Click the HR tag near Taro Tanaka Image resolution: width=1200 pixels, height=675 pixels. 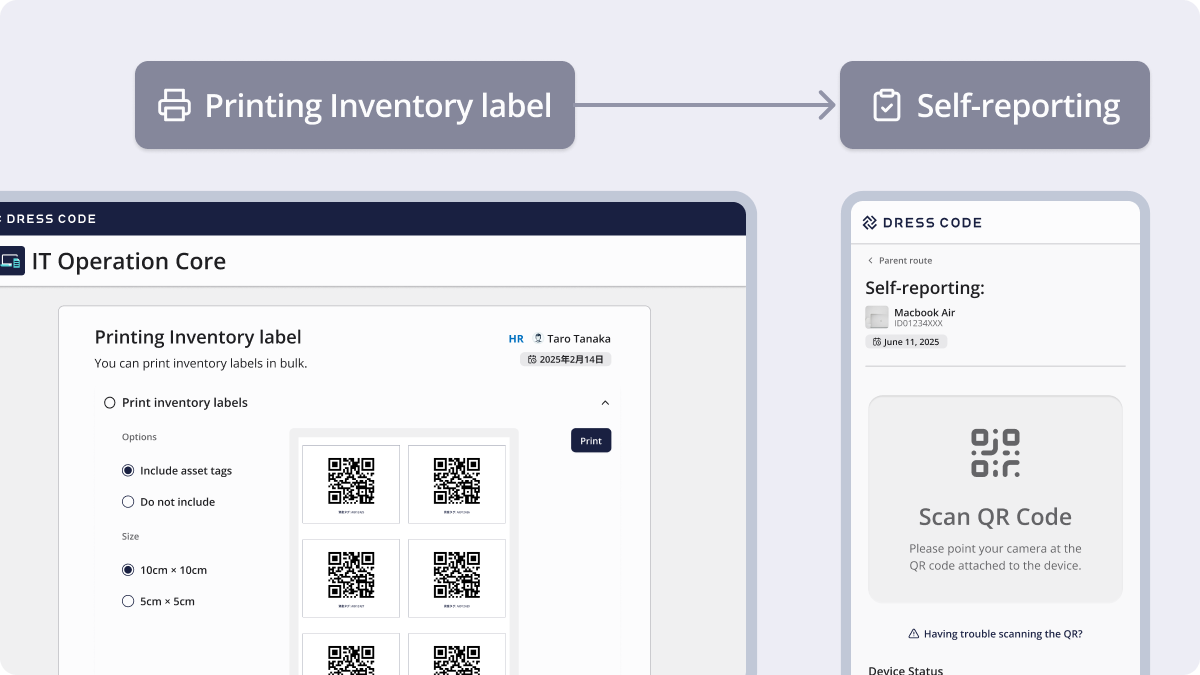(x=516, y=338)
